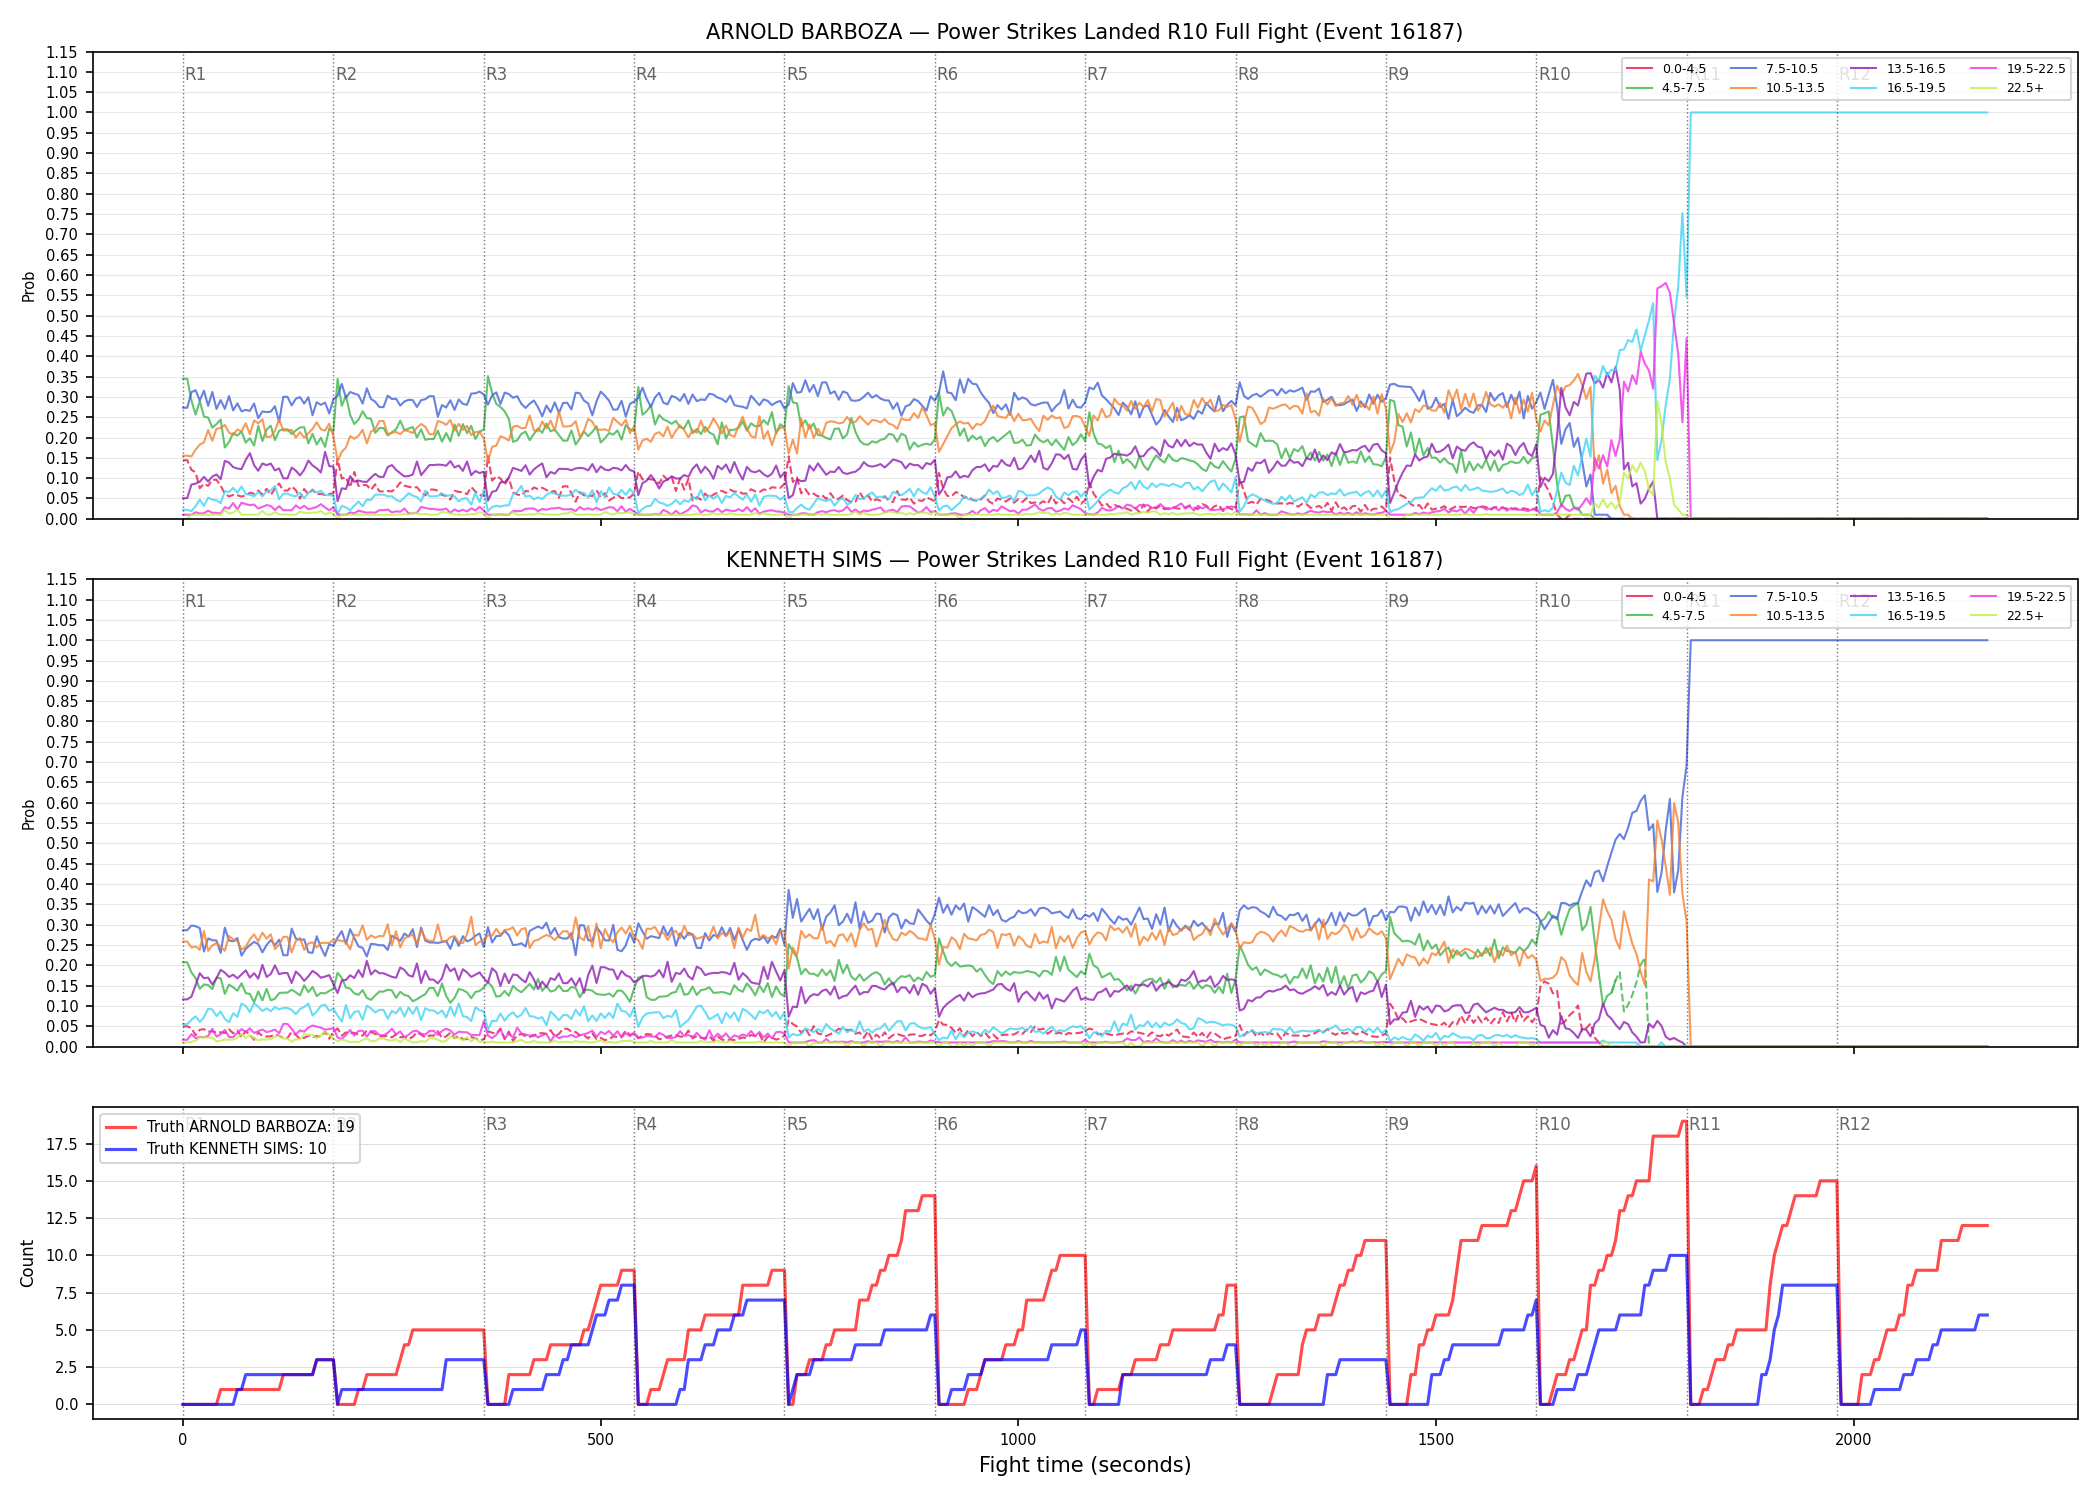Select the 22.5+ legend entry in Barboza chart
Viewport: 2100px width, 1500px height.
2008,88
